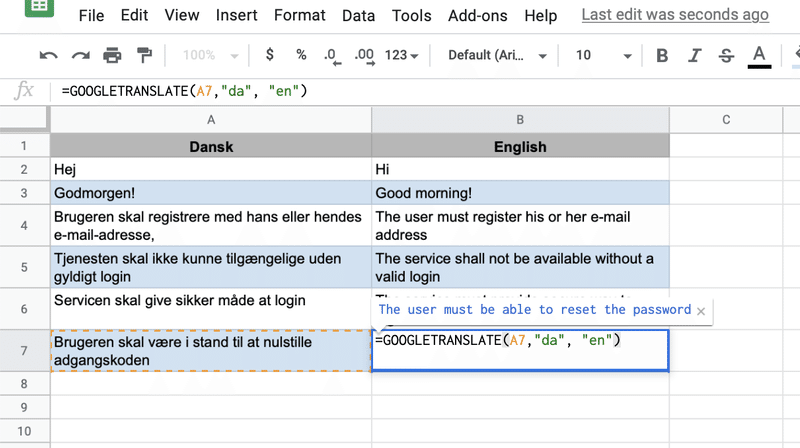Click cell 'The user must register his or her e-mail address'
The width and height of the screenshot is (800, 448).
[x=520, y=226]
